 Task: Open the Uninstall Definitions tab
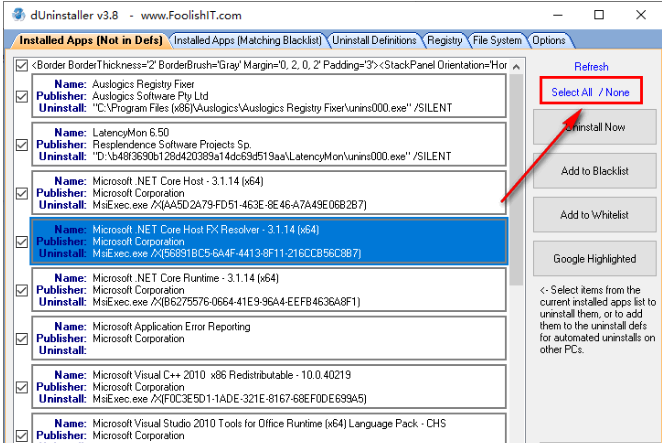[x=374, y=40]
